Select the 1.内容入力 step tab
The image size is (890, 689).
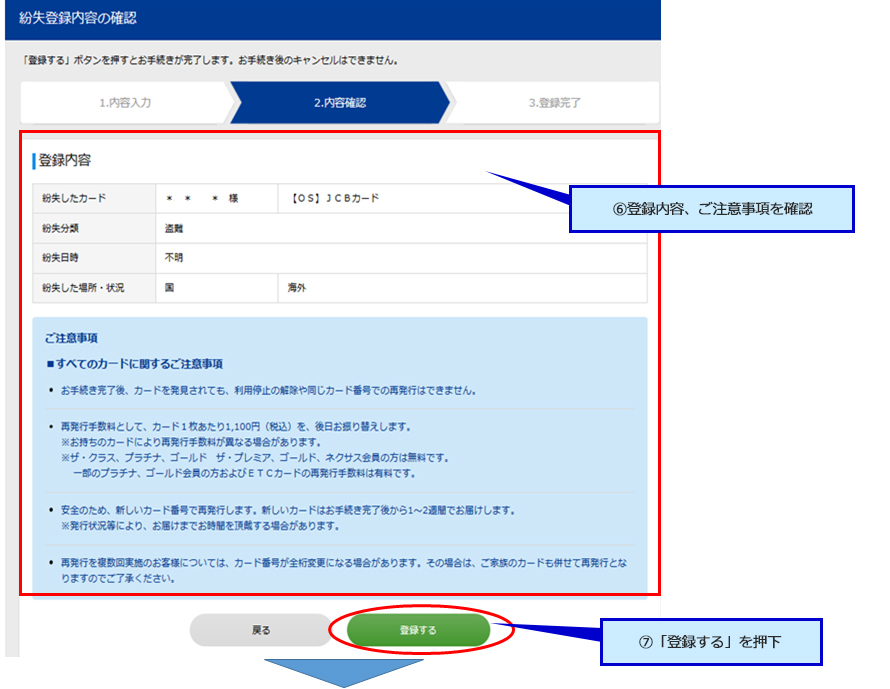(125, 103)
